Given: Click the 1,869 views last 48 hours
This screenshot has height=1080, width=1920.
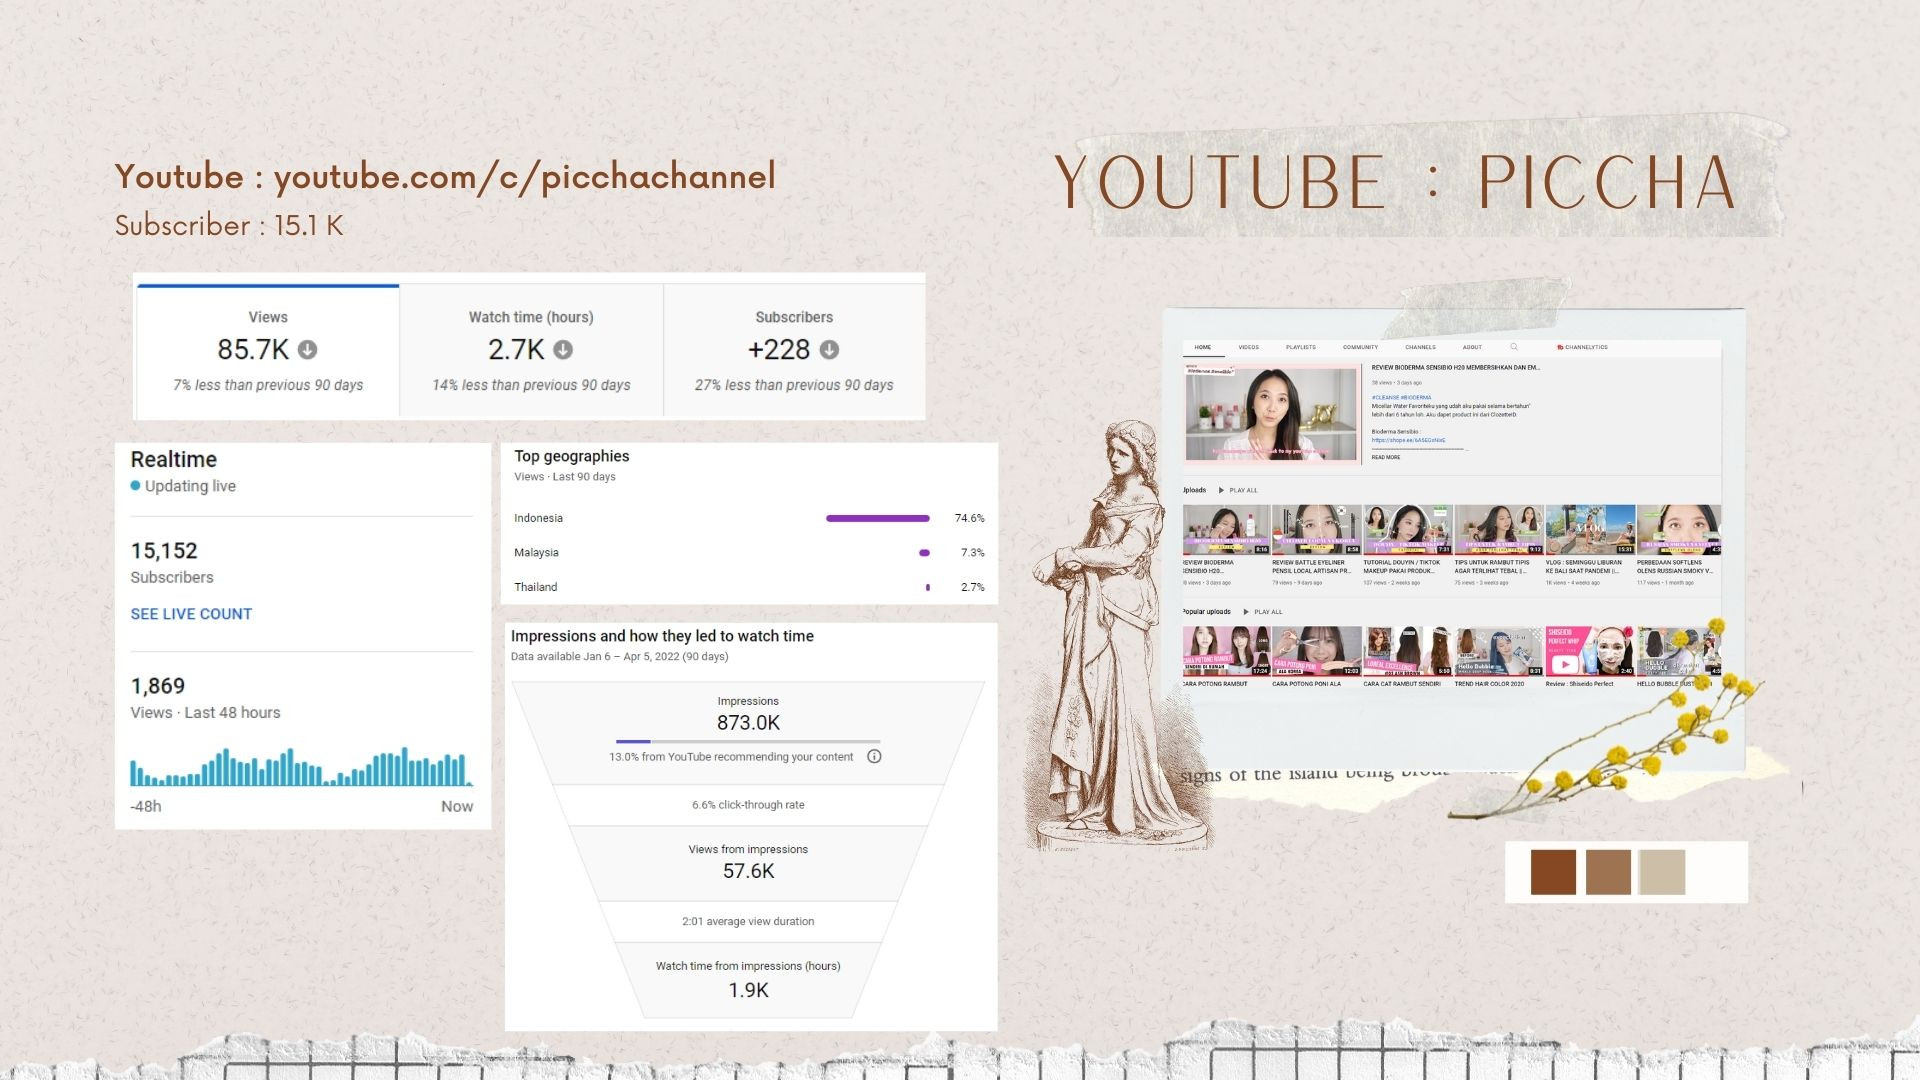Looking at the screenshot, I should pyautogui.click(x=158, y=686).
